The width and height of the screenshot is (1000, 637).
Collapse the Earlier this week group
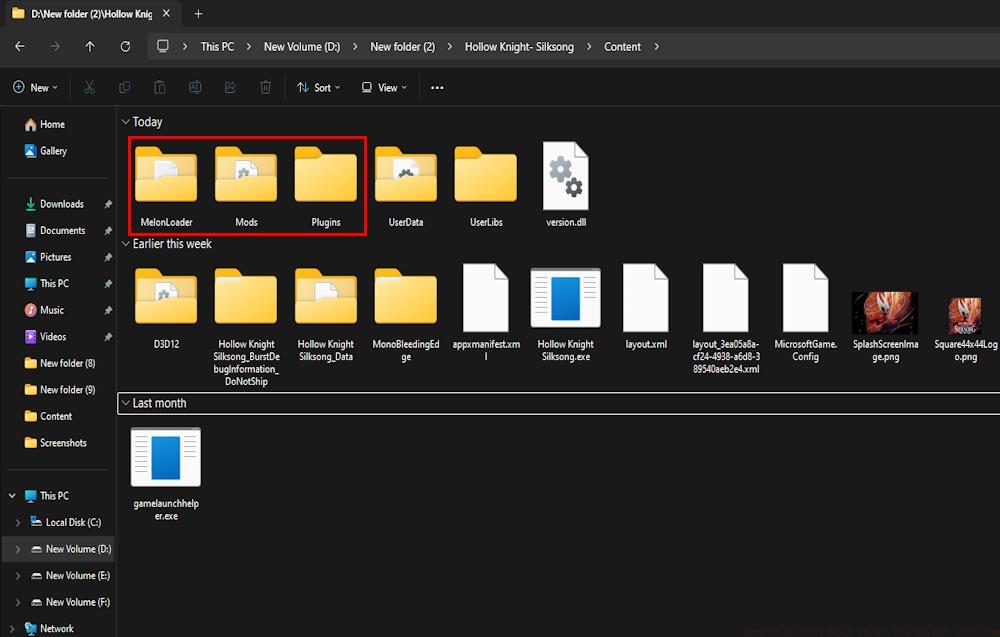coord(126,243)
